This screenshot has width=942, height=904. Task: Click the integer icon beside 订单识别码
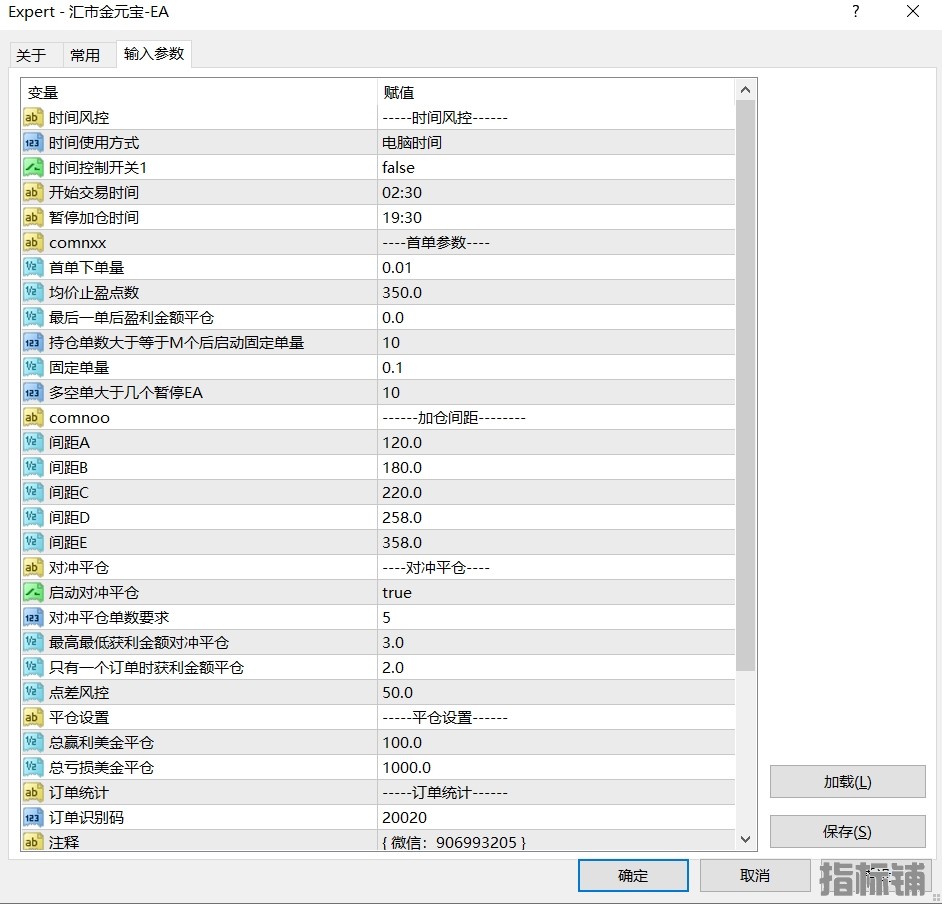point(33,818)
